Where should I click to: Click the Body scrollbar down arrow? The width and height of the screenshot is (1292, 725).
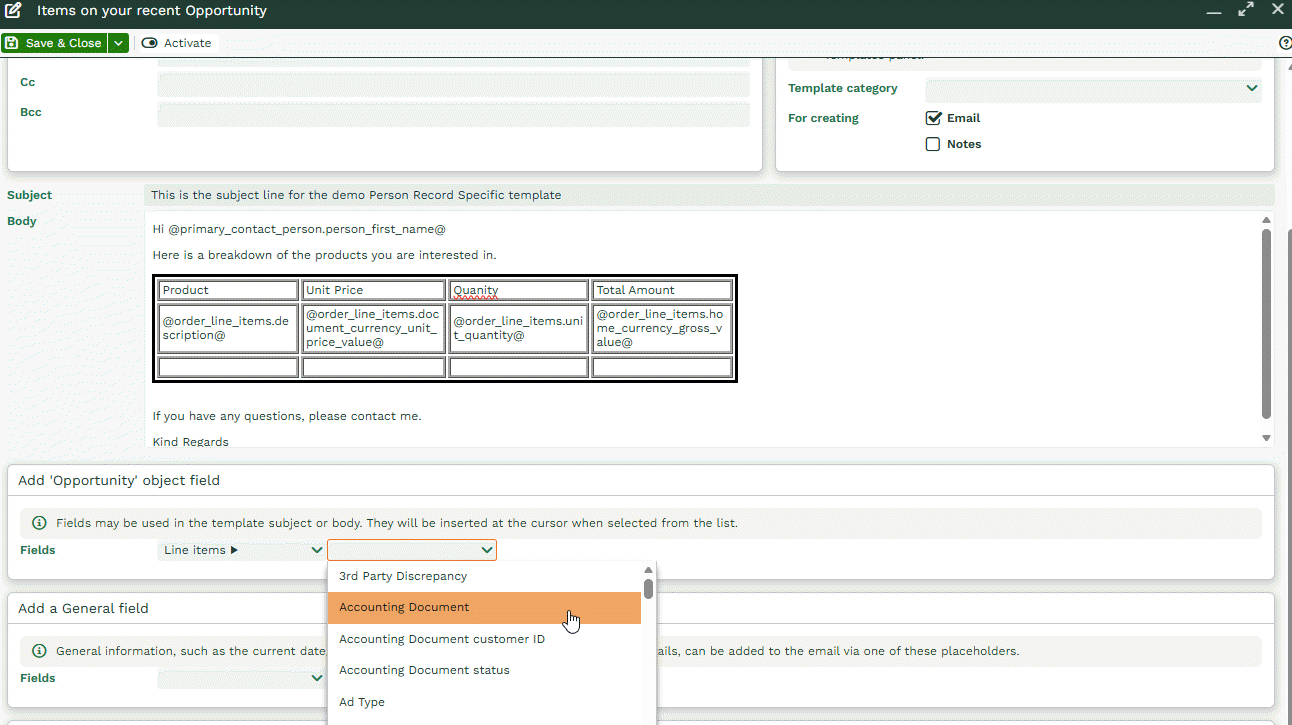click(x=1267, y=438)
